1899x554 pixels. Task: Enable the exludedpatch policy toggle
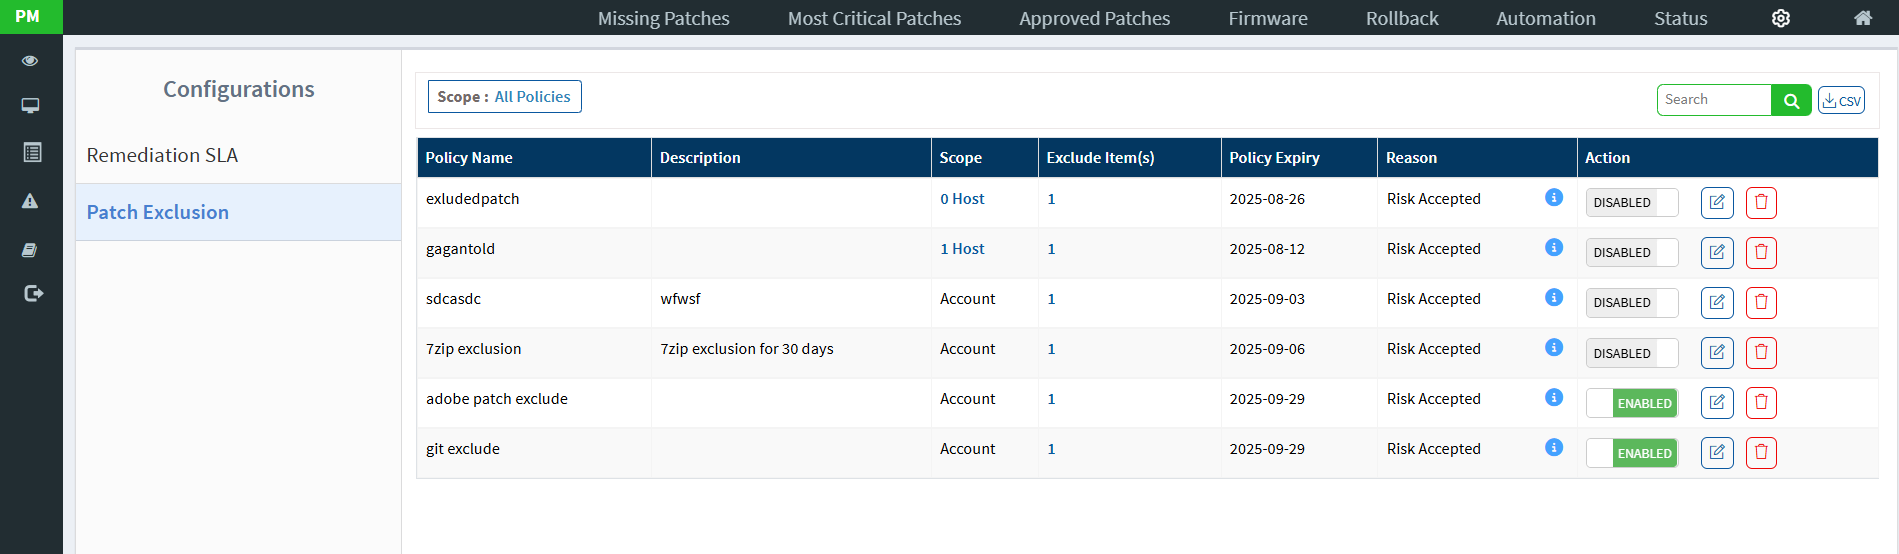tap(1631, 203)
